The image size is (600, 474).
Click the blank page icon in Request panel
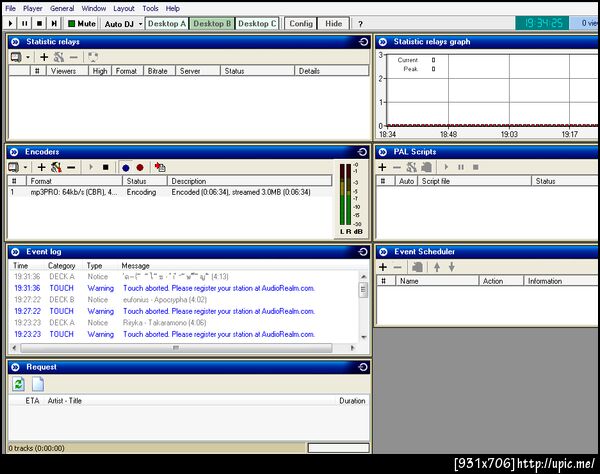38,384
